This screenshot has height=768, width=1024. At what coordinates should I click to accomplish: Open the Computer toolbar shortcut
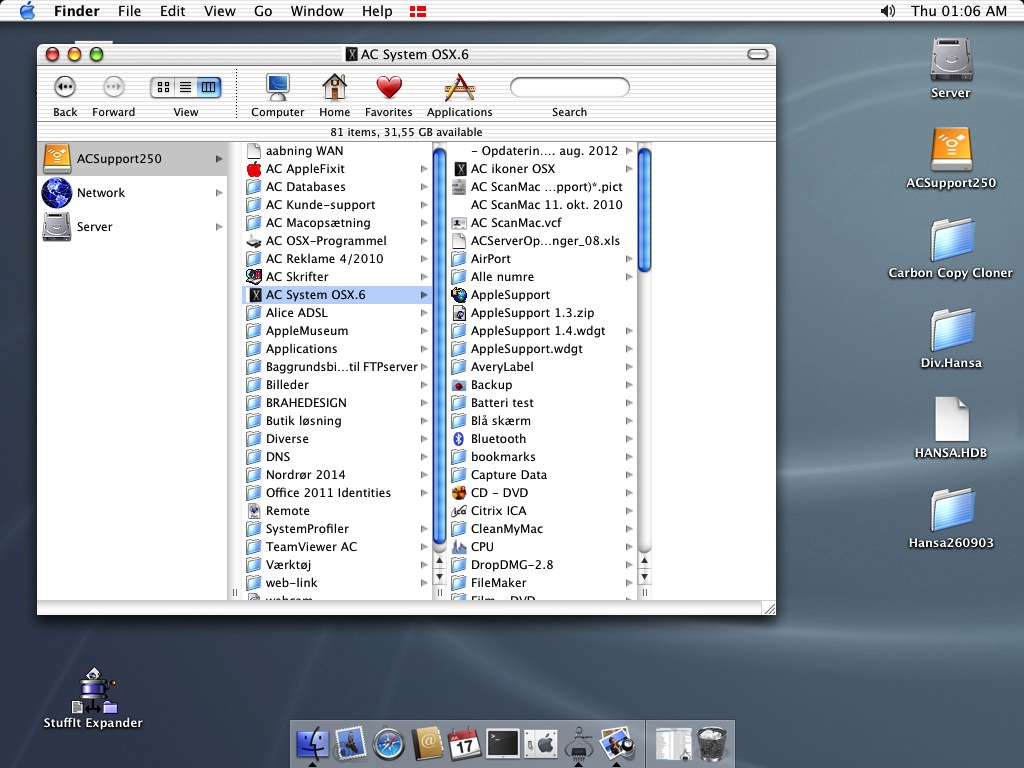278,87
